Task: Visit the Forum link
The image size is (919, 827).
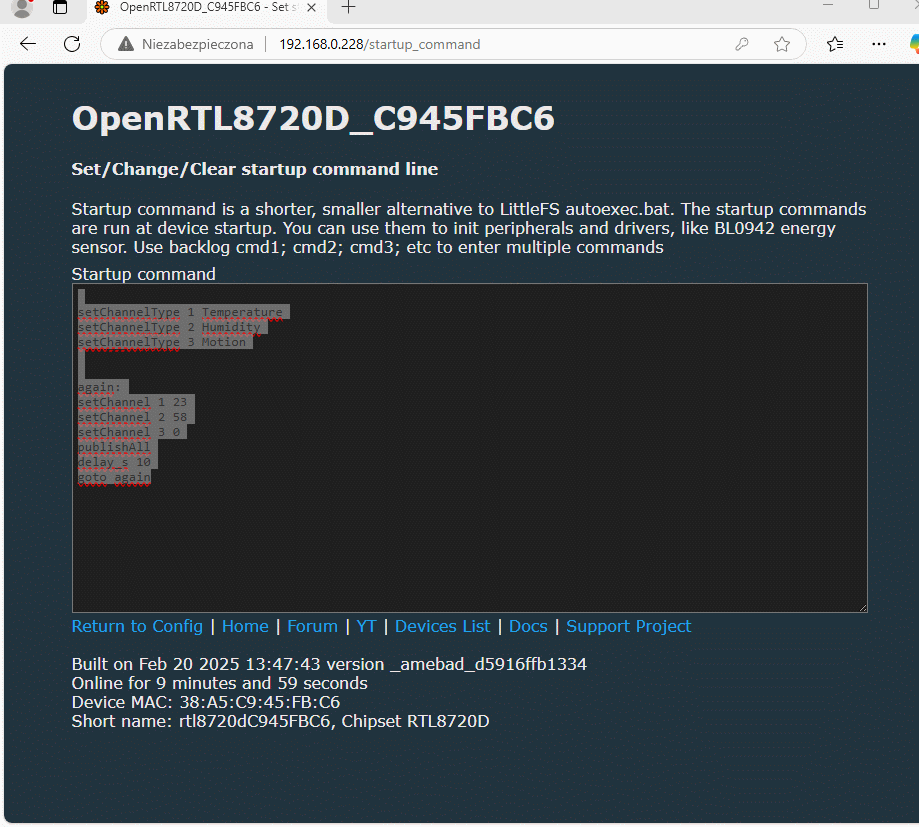Action: pos(312,627)
